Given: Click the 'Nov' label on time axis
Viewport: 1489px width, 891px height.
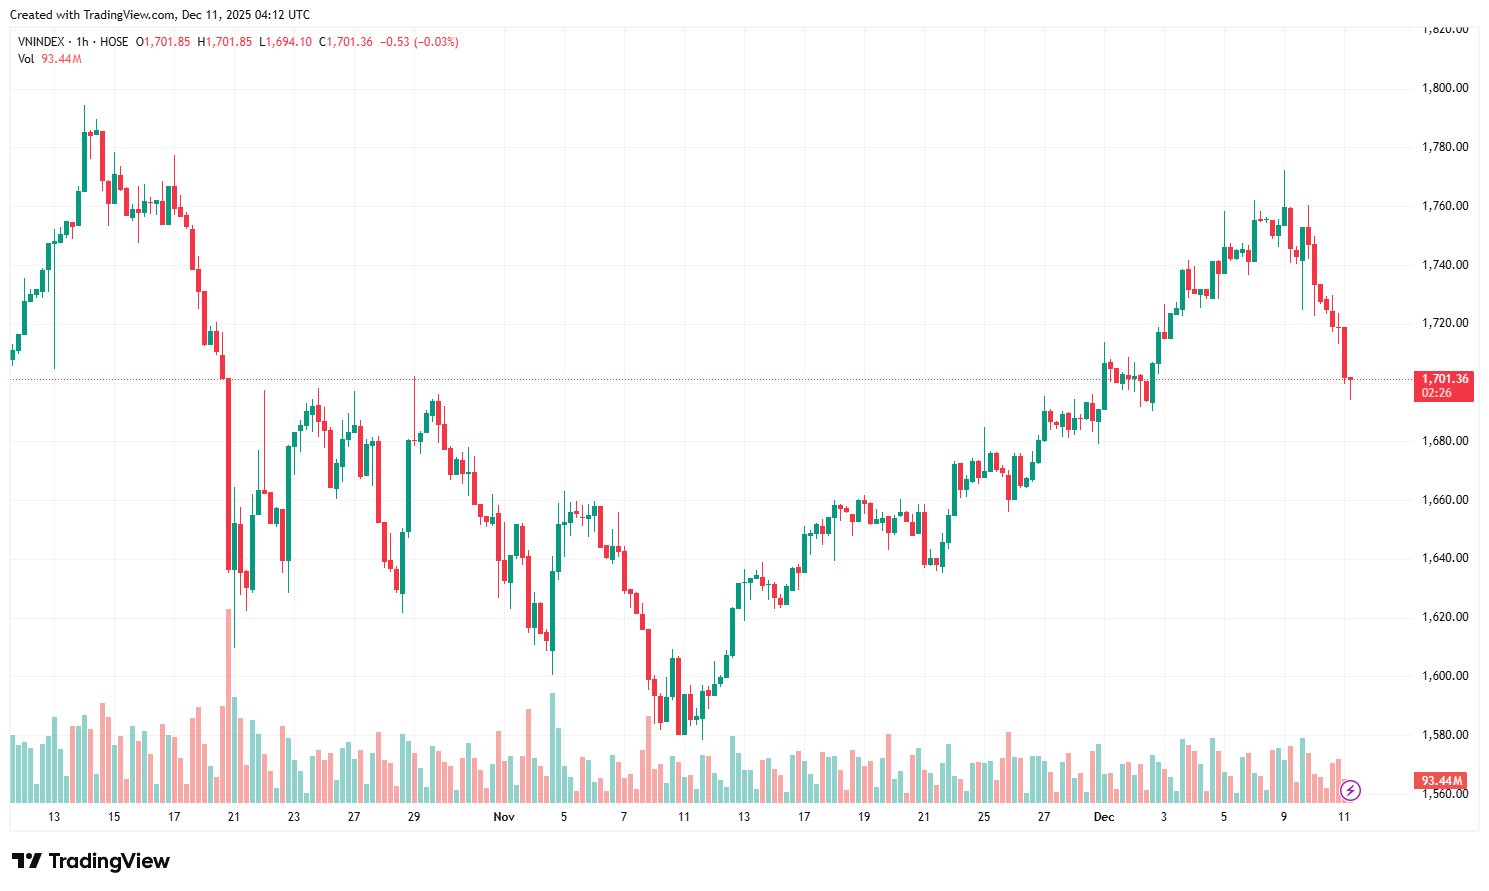Looking at the screenshot, I should tap(504, 817).
